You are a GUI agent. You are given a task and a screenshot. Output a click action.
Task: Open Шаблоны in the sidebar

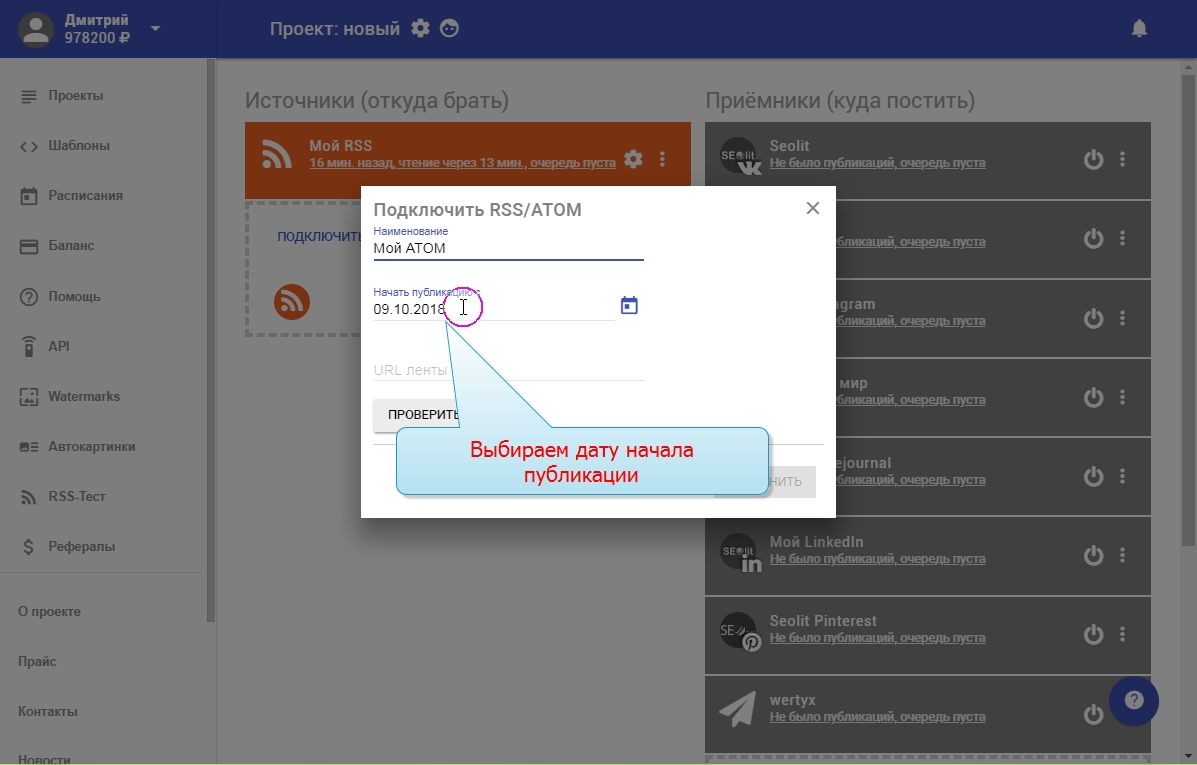[78, 146]
